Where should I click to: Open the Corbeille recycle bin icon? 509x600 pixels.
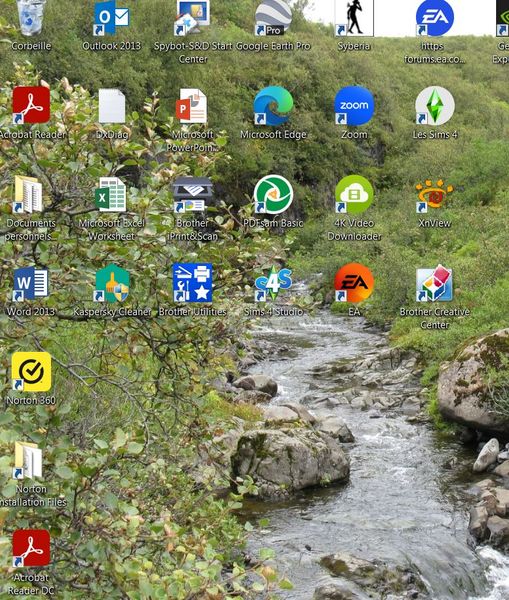[x=31, y=18]
